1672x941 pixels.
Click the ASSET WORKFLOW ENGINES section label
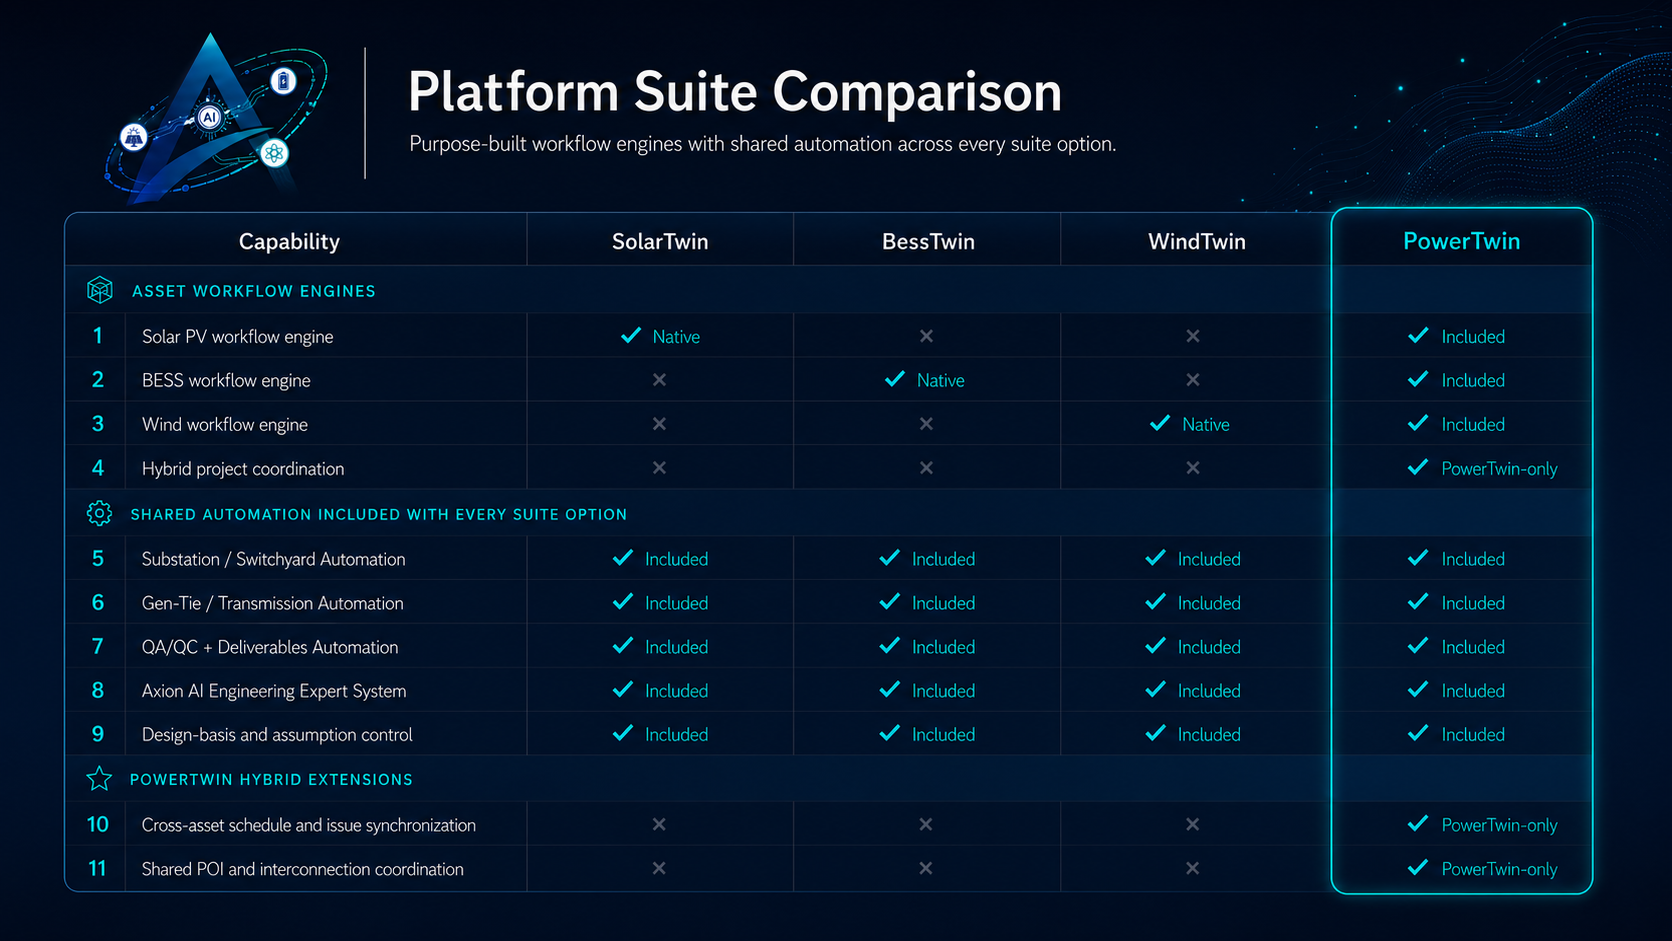(x=254, y=291)
